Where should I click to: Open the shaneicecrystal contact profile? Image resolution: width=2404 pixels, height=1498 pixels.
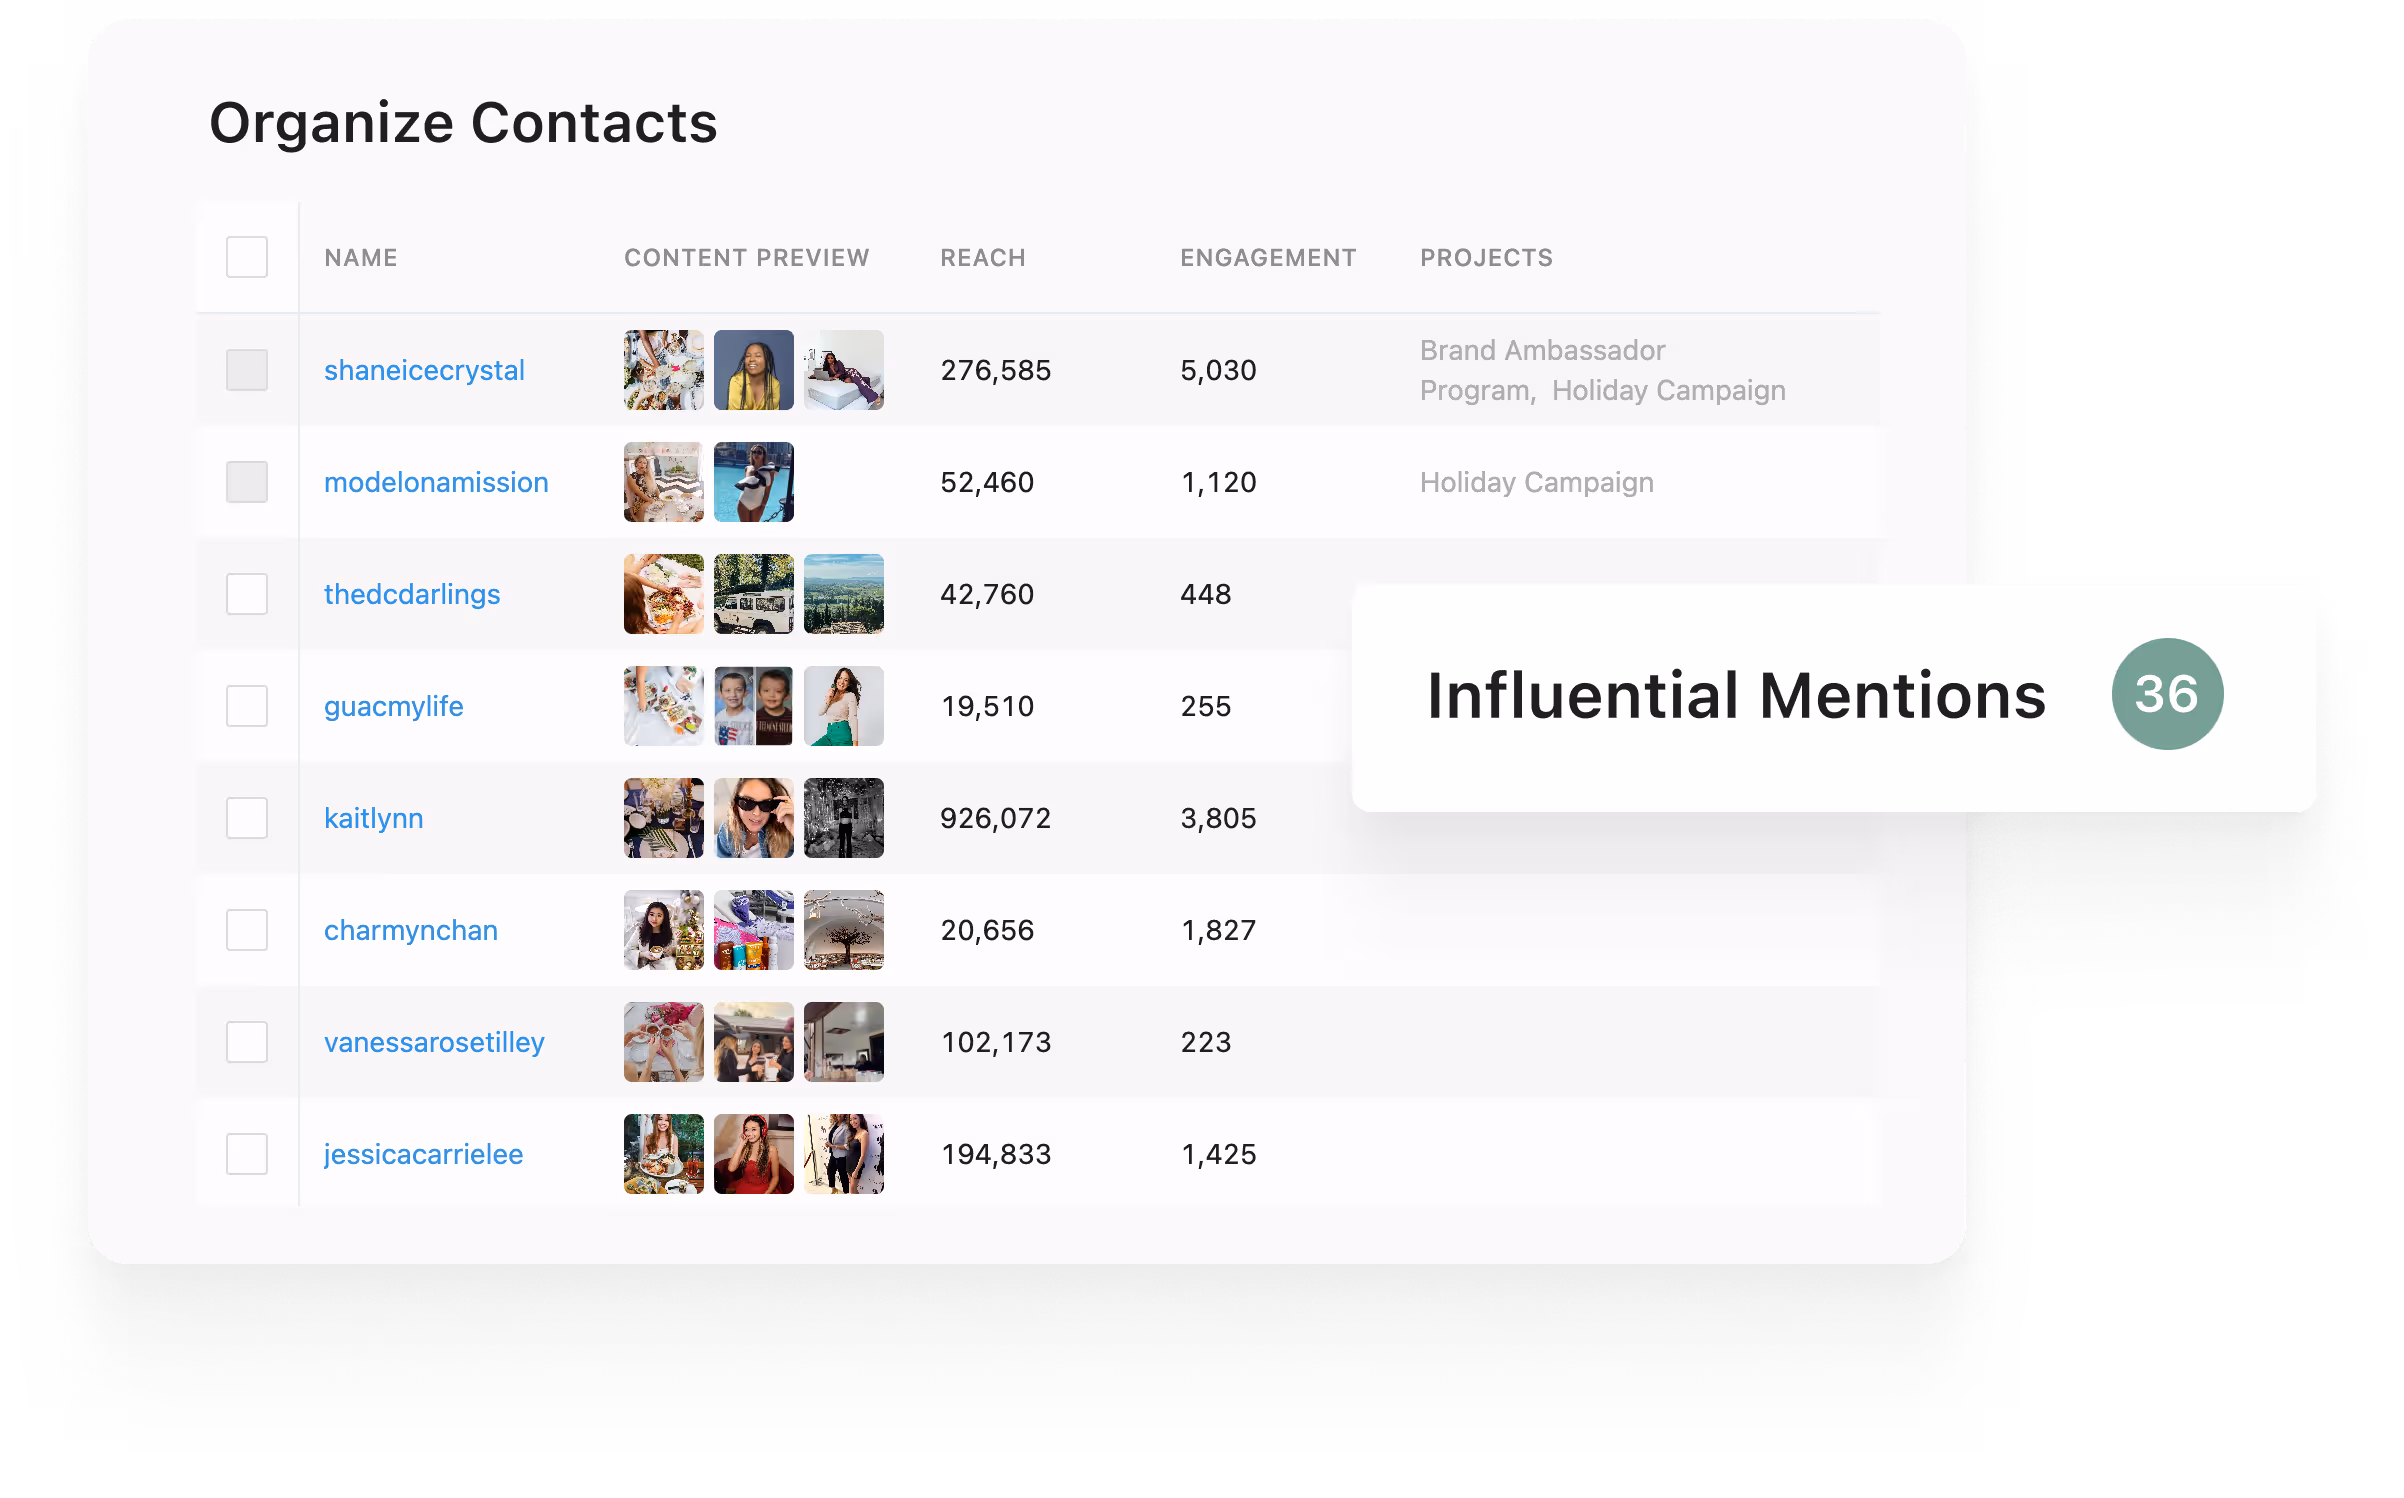pos(424,370)
